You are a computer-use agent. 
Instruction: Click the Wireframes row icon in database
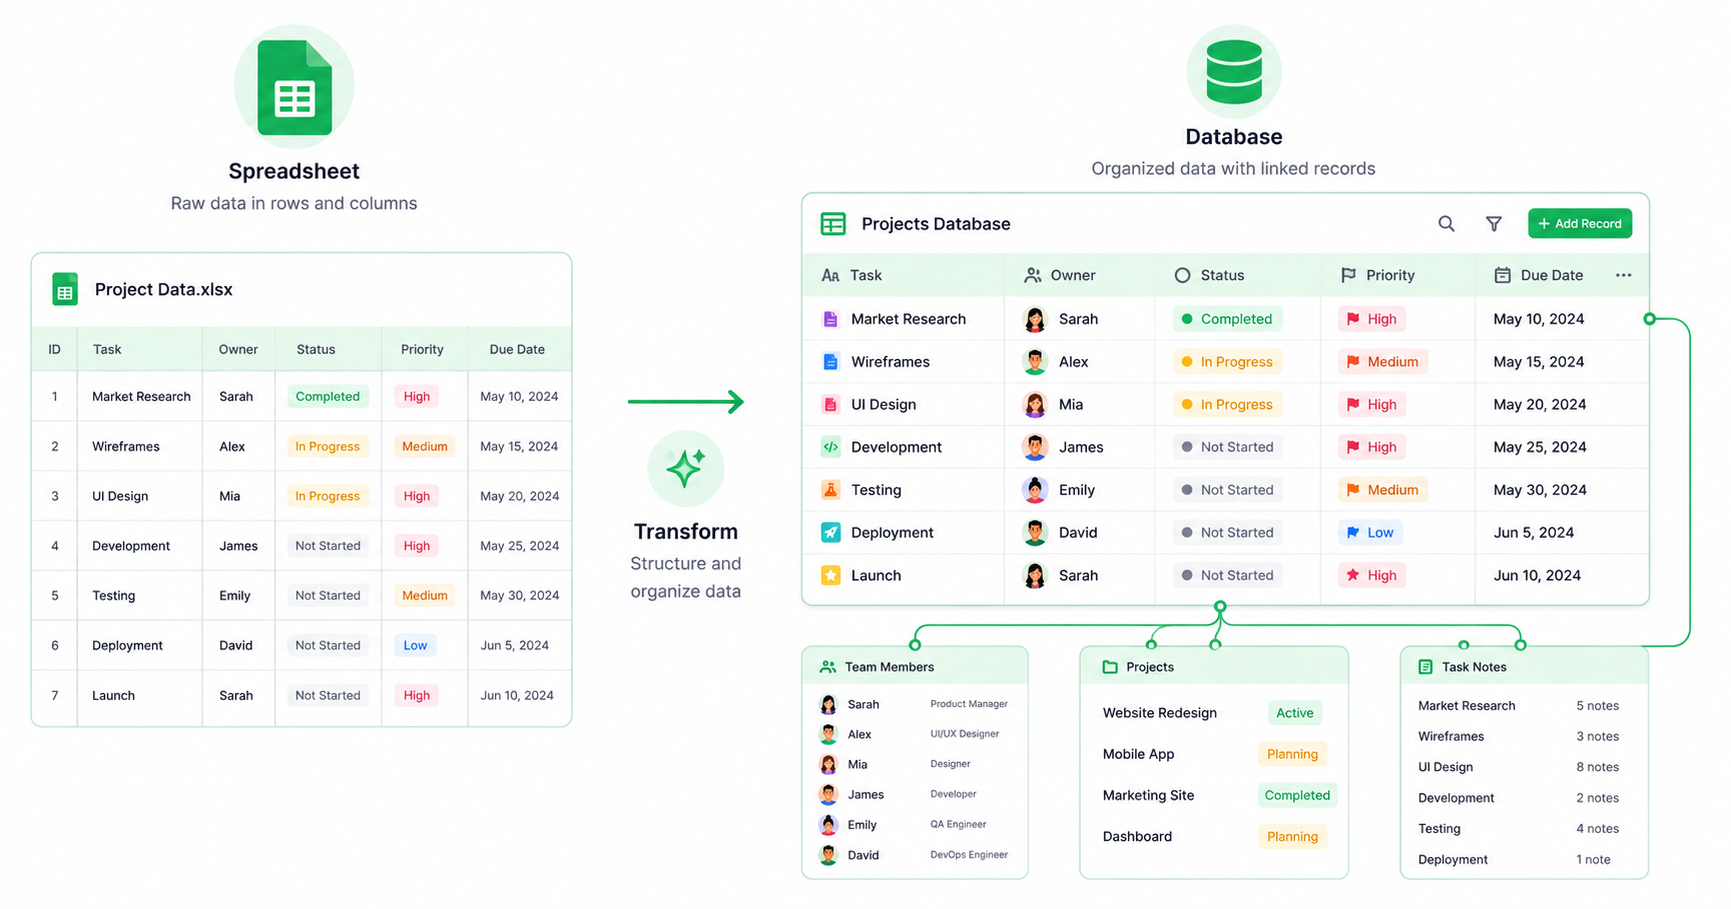830,362
